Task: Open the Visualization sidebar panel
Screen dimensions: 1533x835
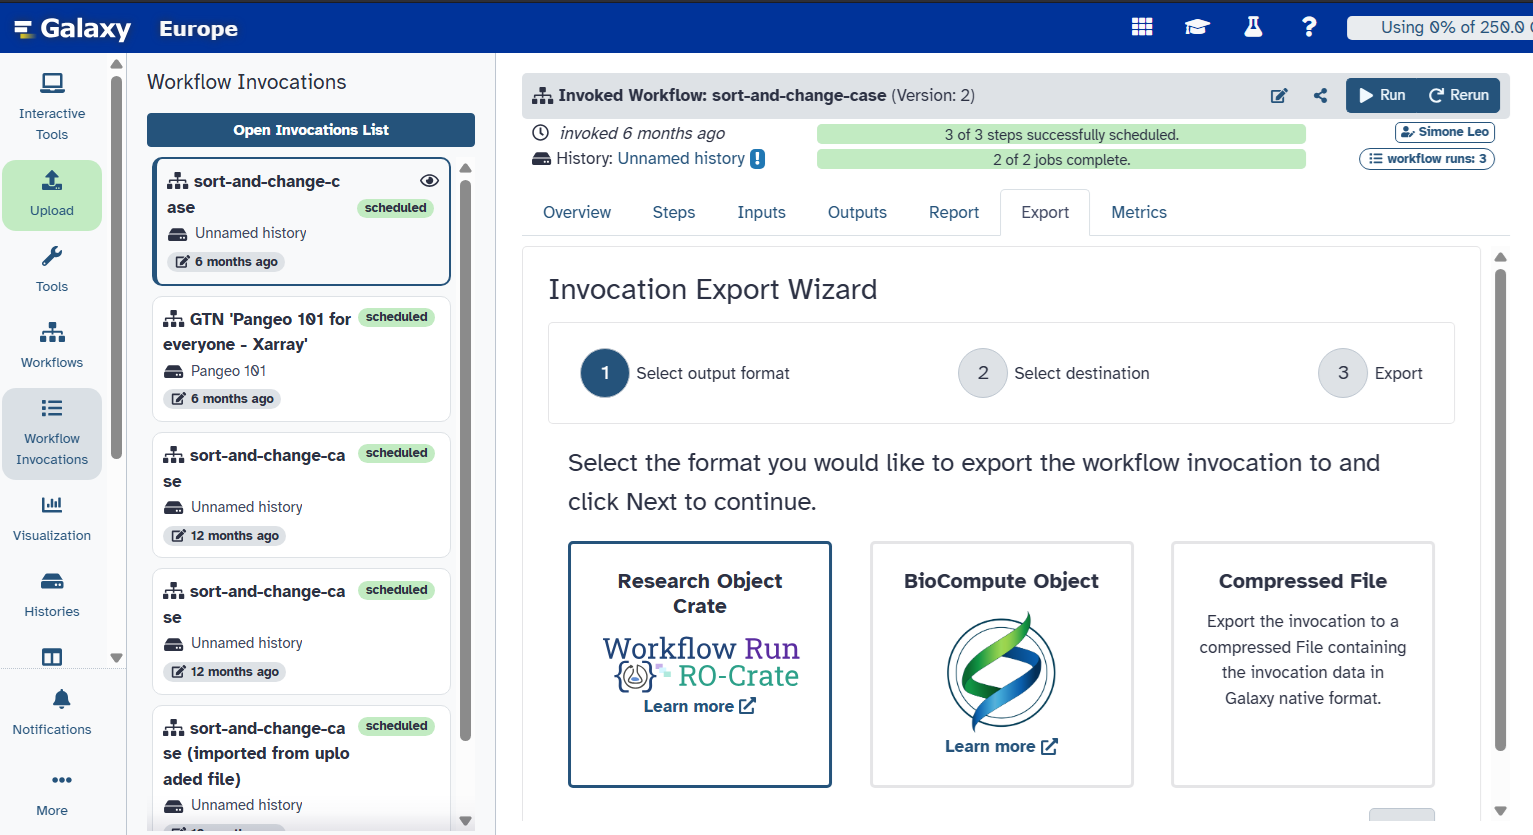Action: [51, 518]
